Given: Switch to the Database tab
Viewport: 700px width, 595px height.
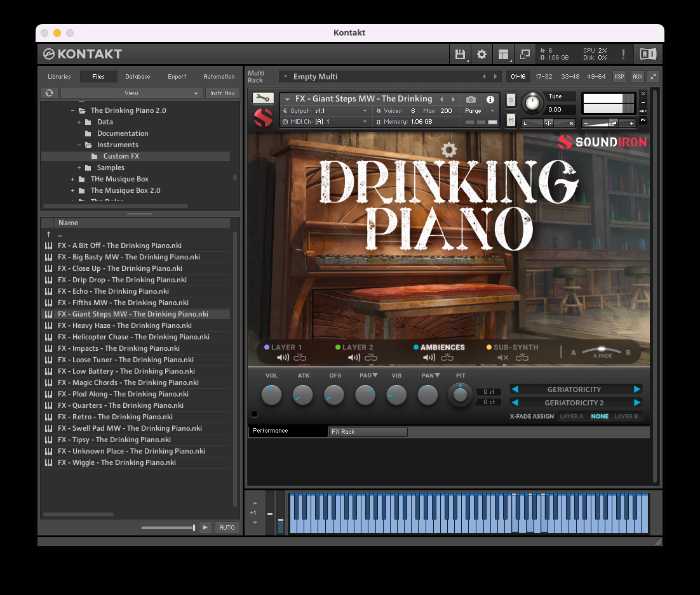Looking at the screenshot, I should tap(138, 77).
